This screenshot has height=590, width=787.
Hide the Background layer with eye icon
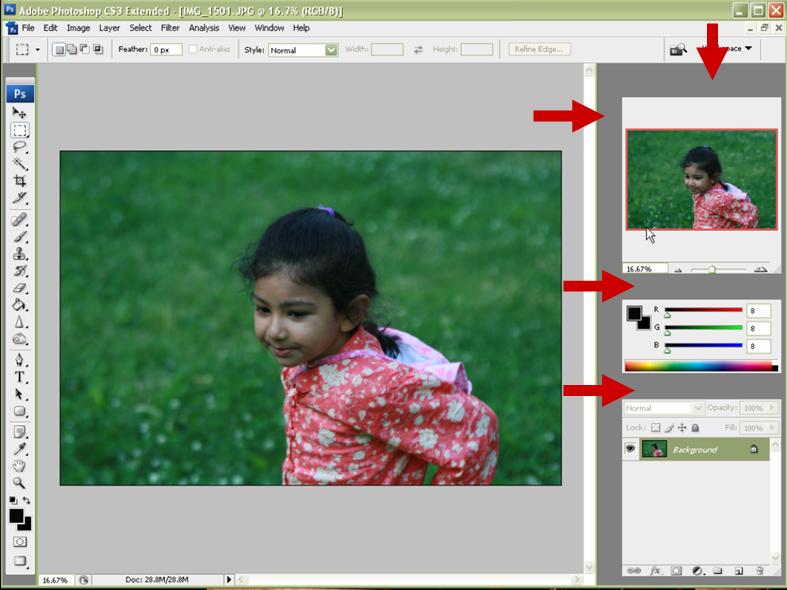(631, 450)
